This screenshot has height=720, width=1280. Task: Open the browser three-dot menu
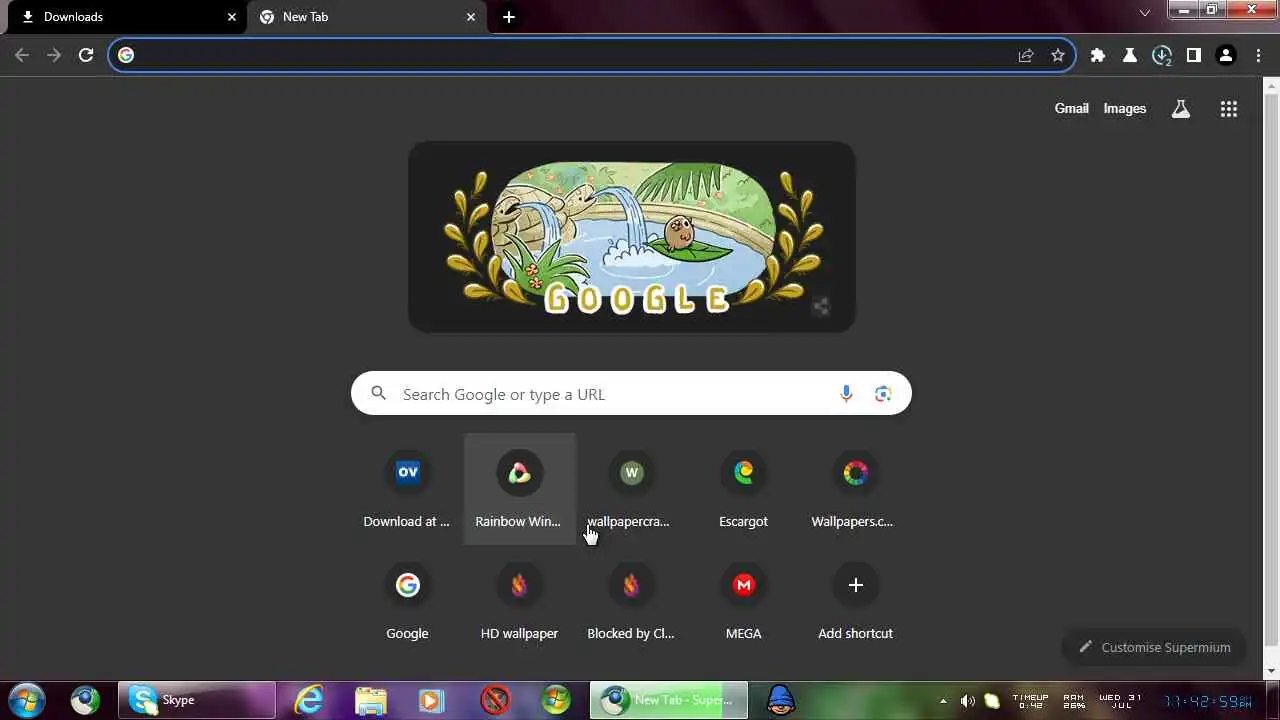tap(1259, 55)
